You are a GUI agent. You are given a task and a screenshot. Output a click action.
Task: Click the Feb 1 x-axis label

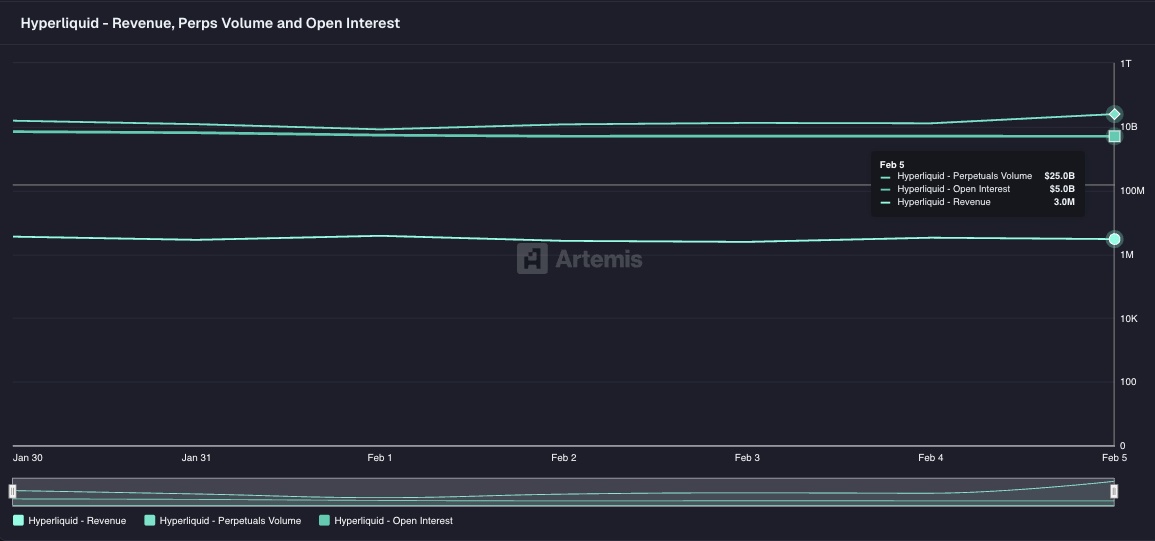click(380, 458)
